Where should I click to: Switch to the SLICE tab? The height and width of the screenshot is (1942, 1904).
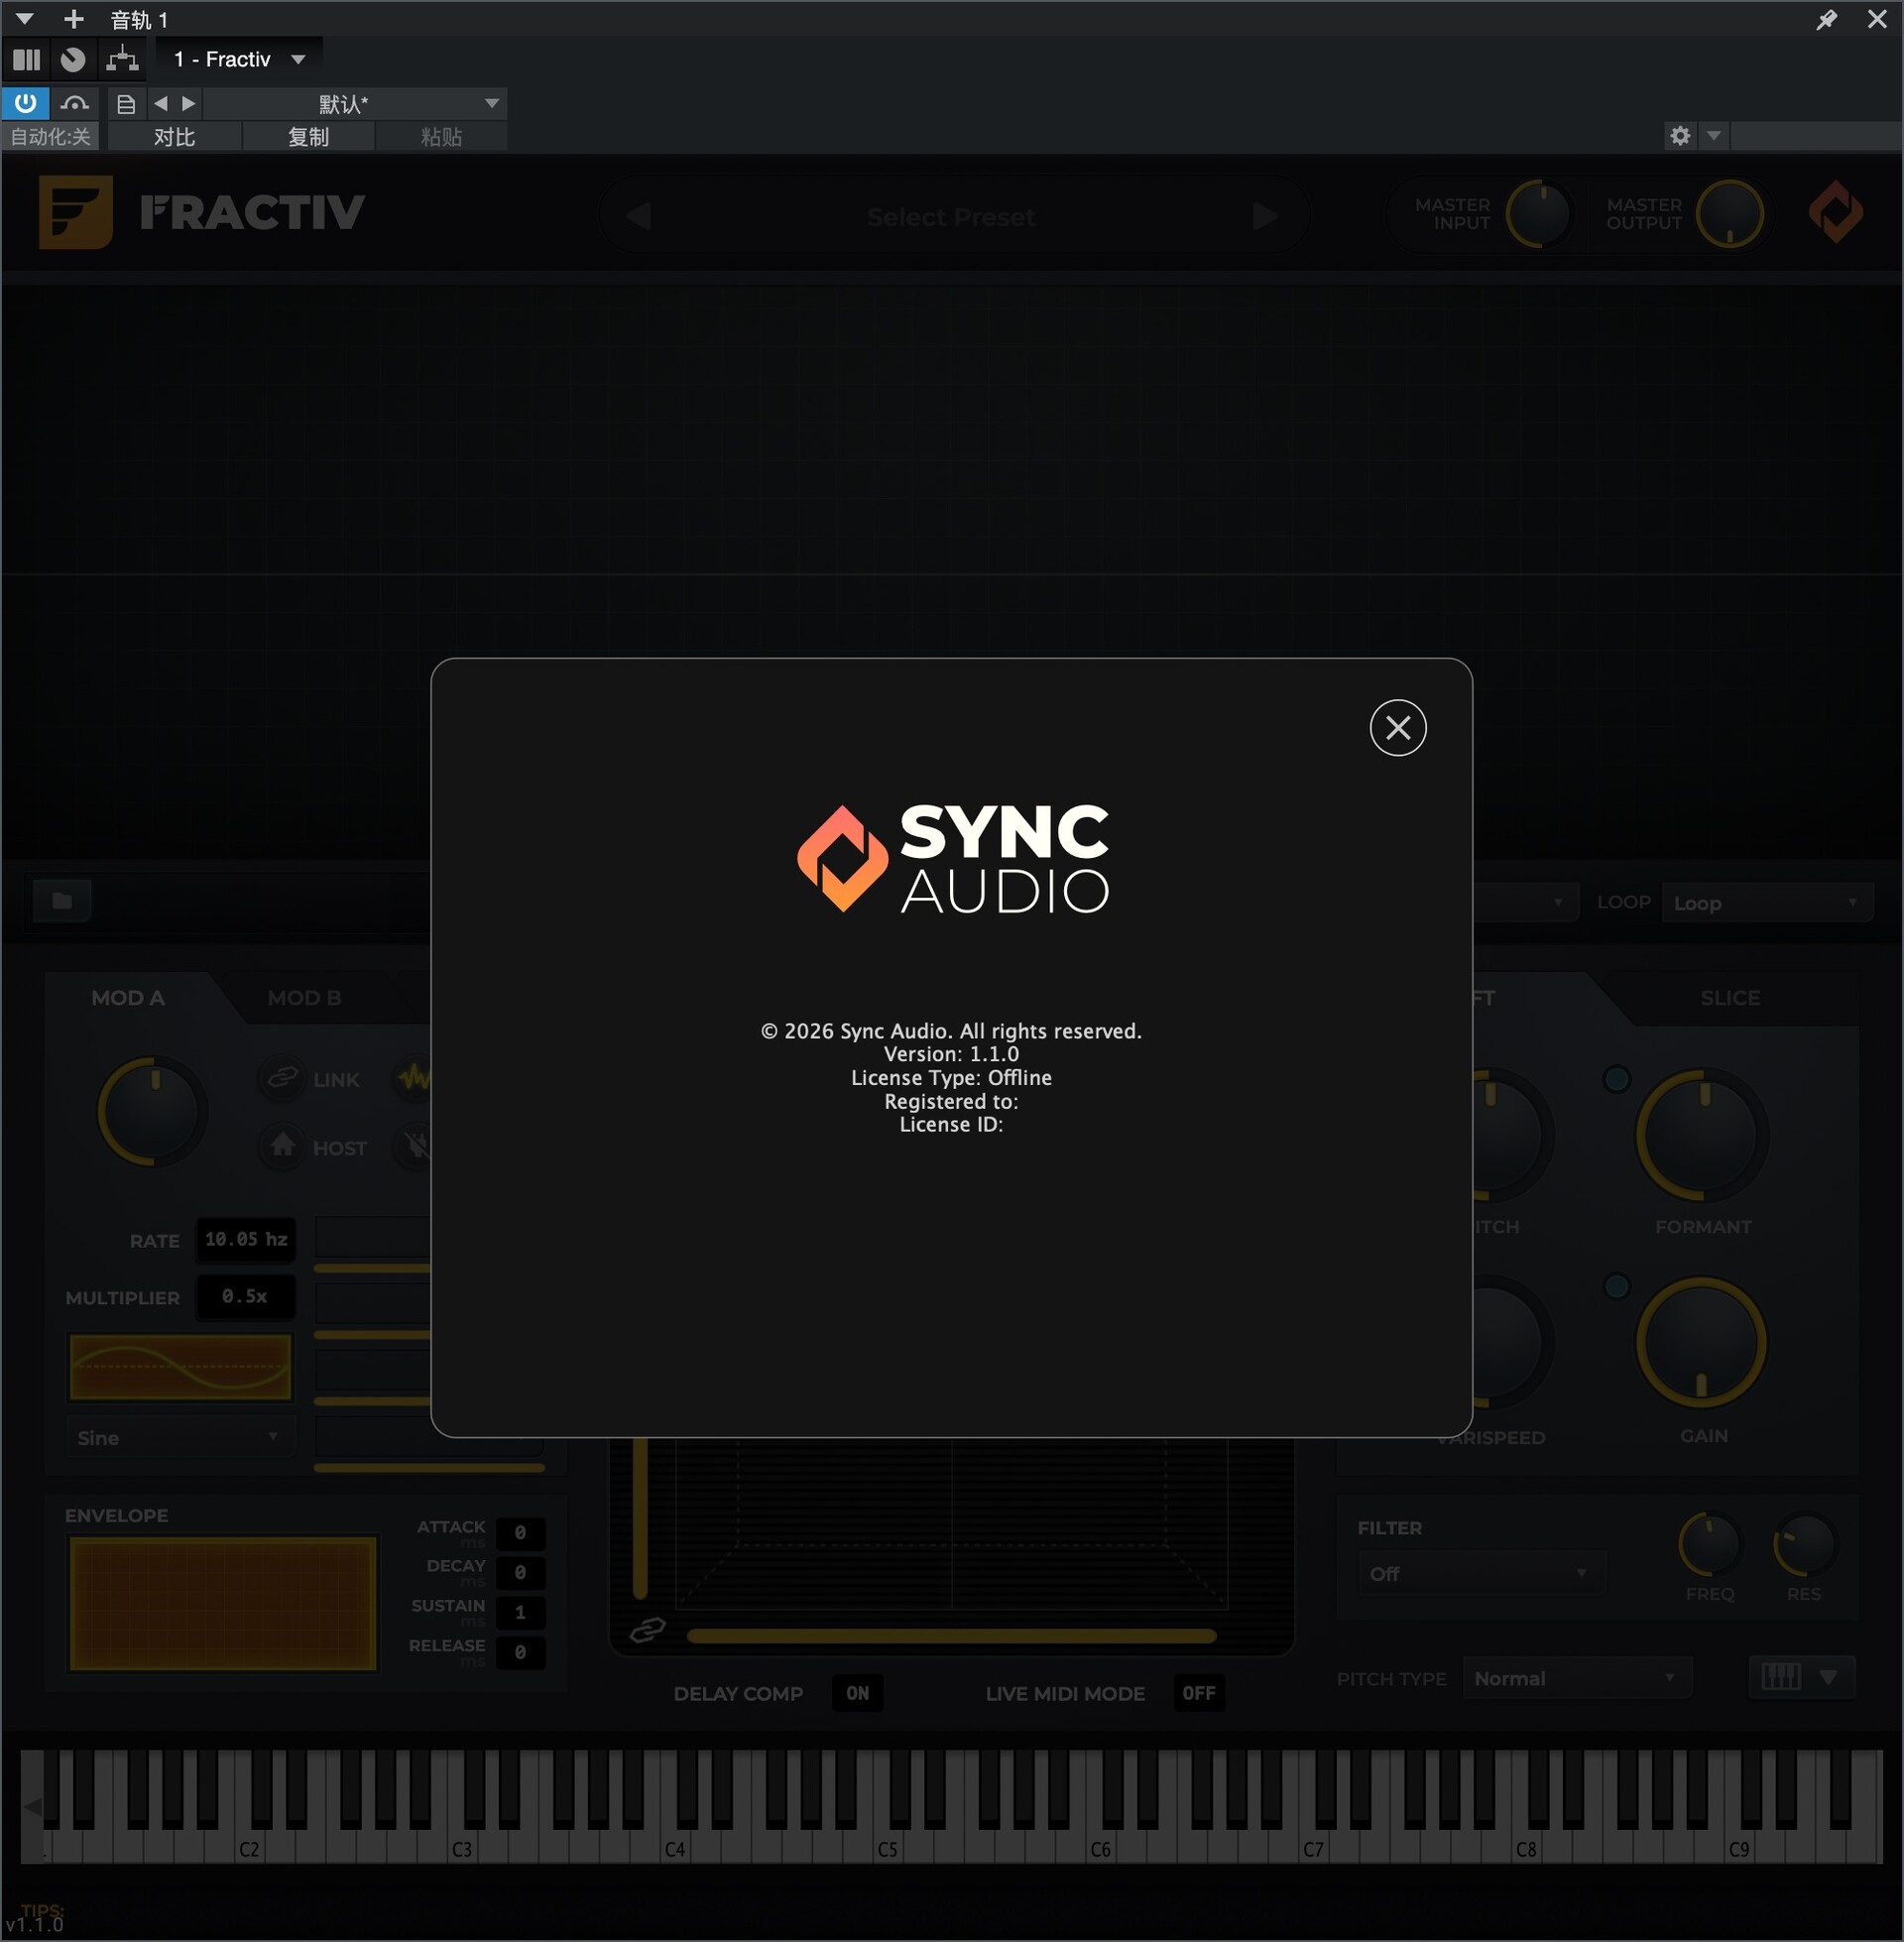[x=1729, y=998]
